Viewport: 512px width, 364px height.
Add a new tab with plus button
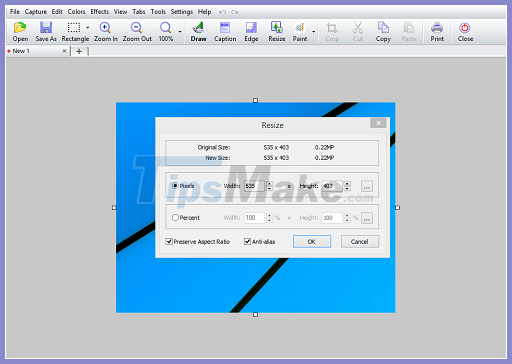(79, 51)
